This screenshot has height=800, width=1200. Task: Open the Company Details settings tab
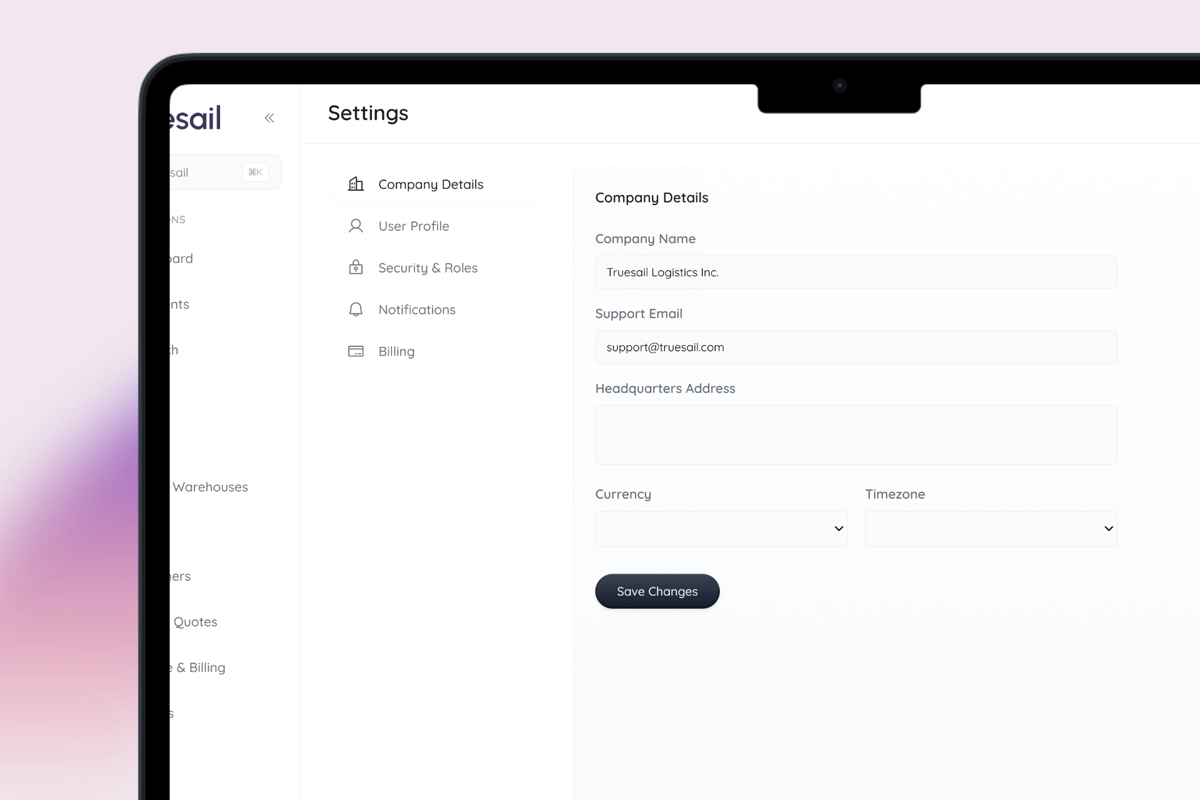[437, 184]
